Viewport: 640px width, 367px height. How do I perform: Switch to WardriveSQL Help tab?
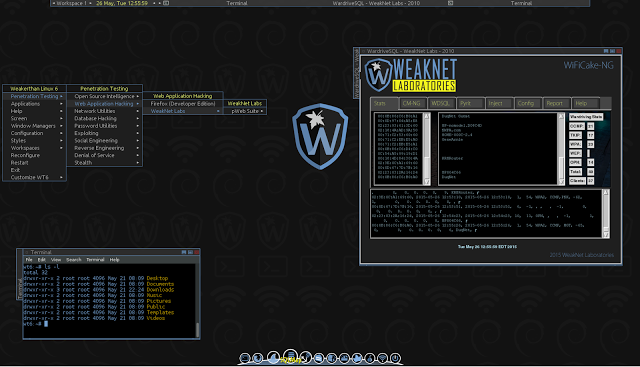point(585,103)
